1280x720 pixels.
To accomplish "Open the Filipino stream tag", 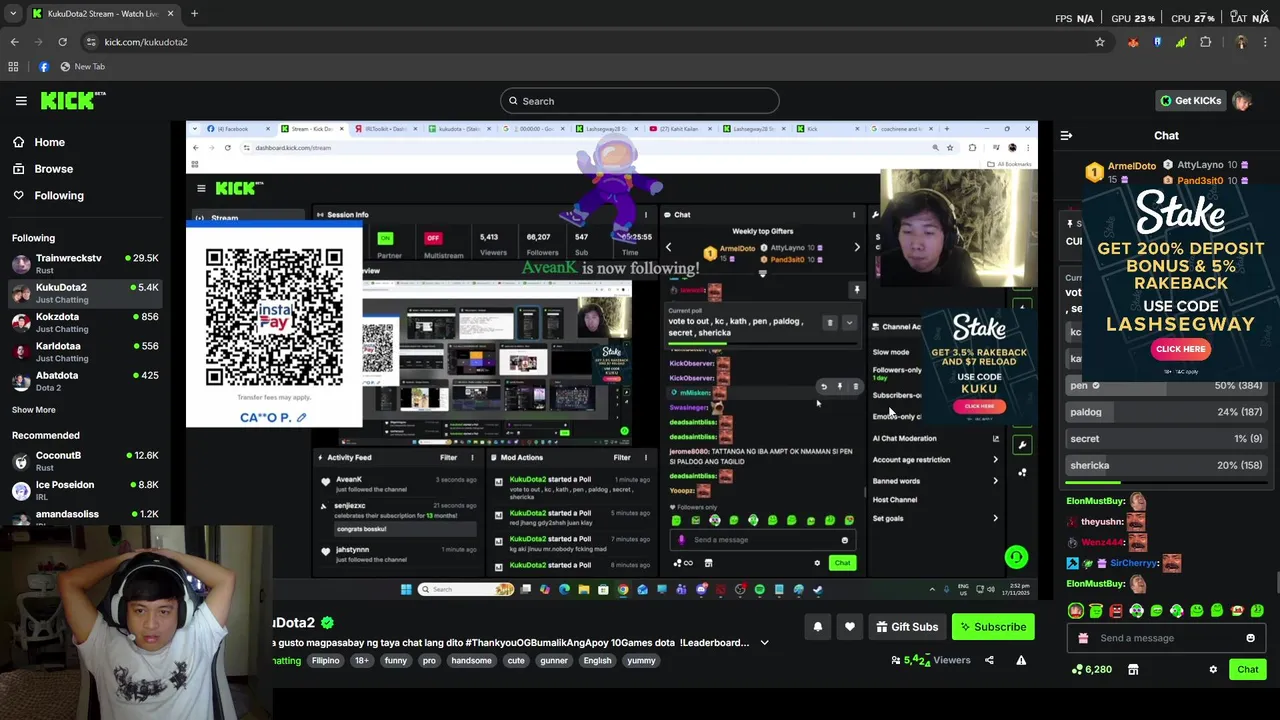I will click(x=325, y=661).
